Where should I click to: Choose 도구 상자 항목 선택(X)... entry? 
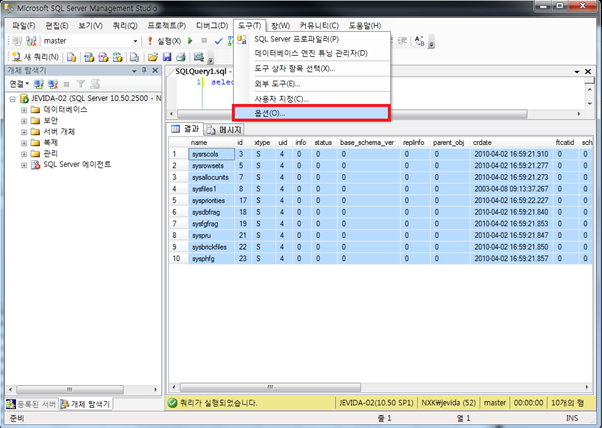point(311,69)
